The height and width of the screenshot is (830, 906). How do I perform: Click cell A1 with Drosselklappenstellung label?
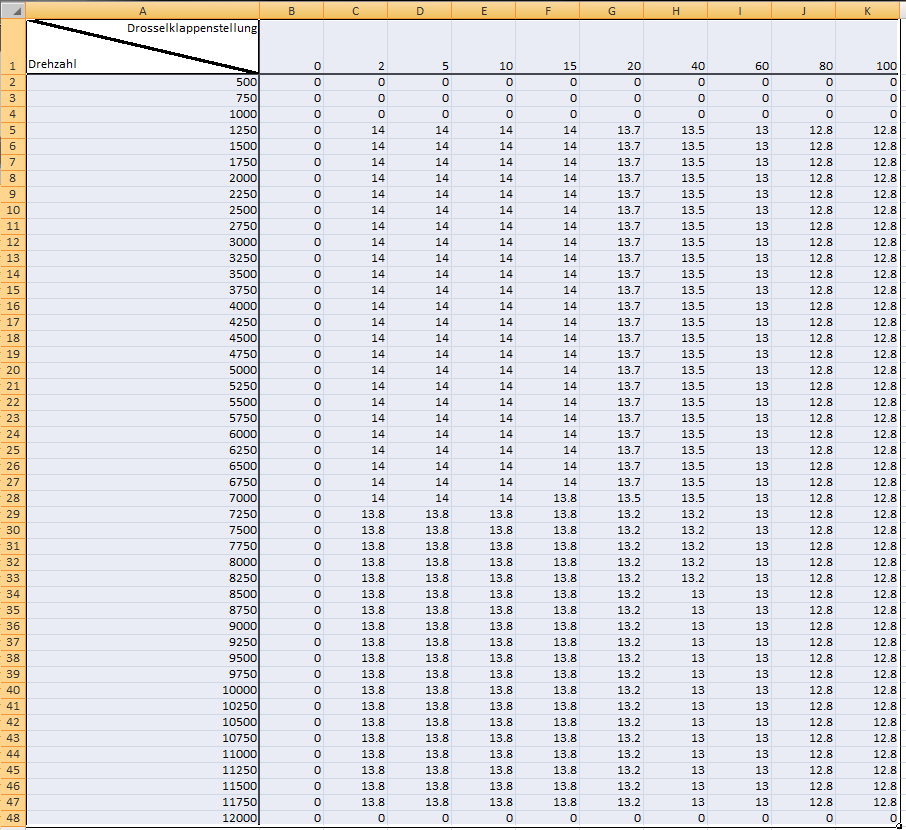[143, 46]
